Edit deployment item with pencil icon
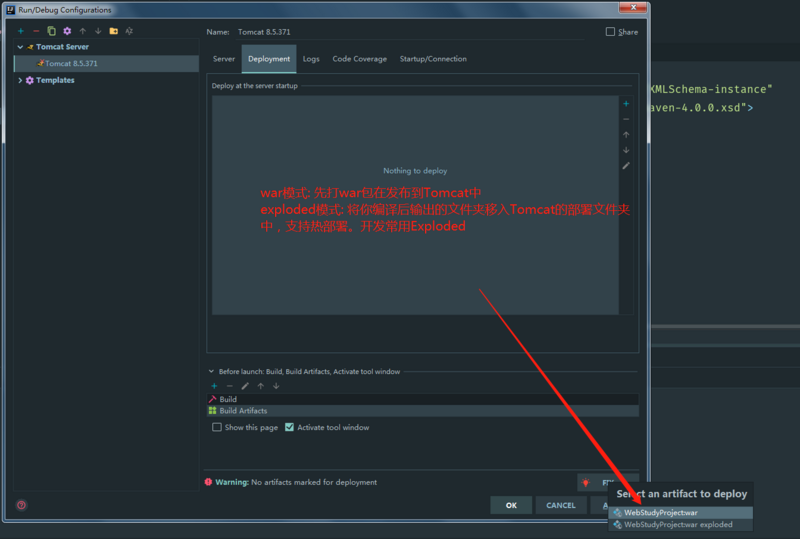This screenshot has height=539, width=800. (x=626, y=166)
